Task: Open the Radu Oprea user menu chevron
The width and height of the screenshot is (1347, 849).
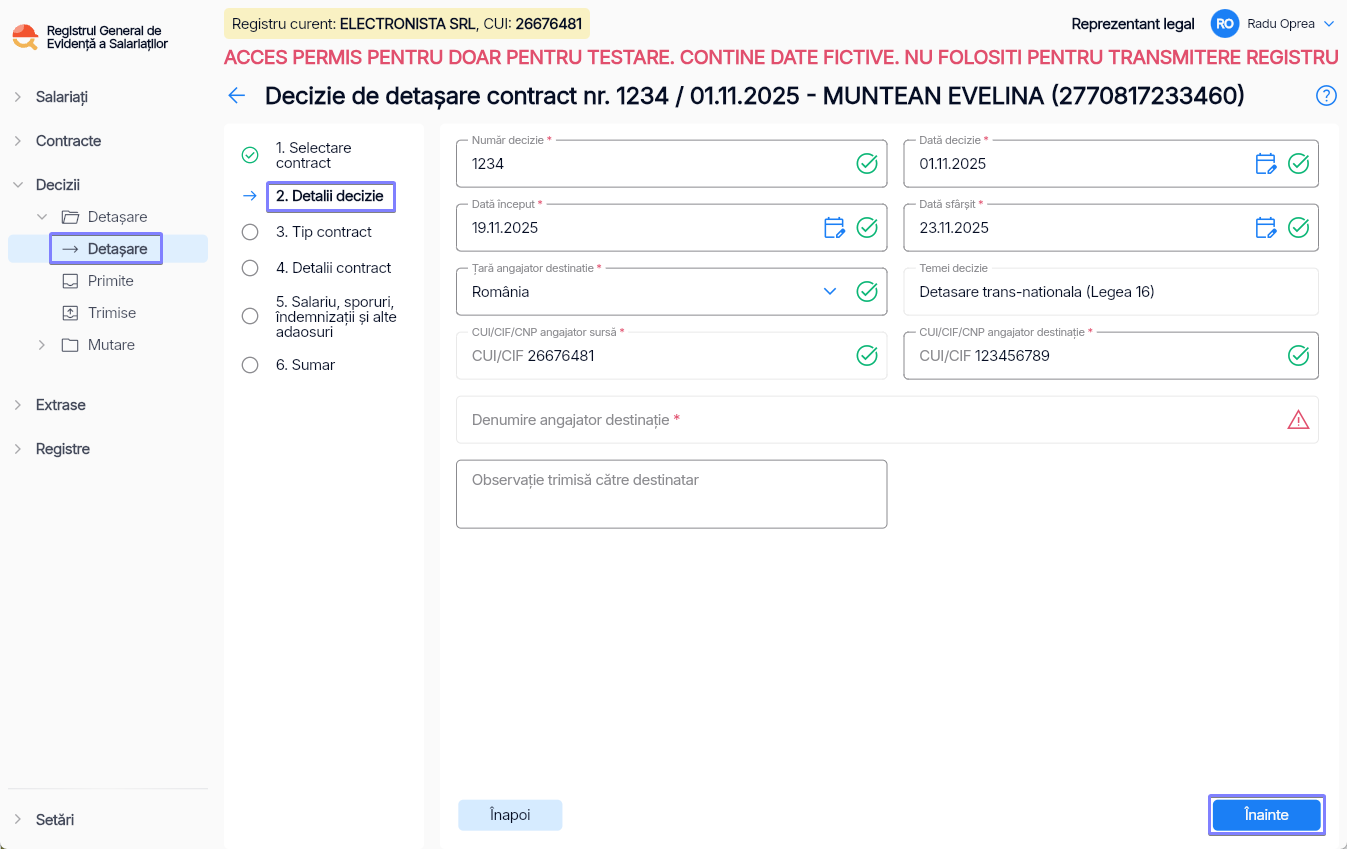Action: [x=1329, y=24]
